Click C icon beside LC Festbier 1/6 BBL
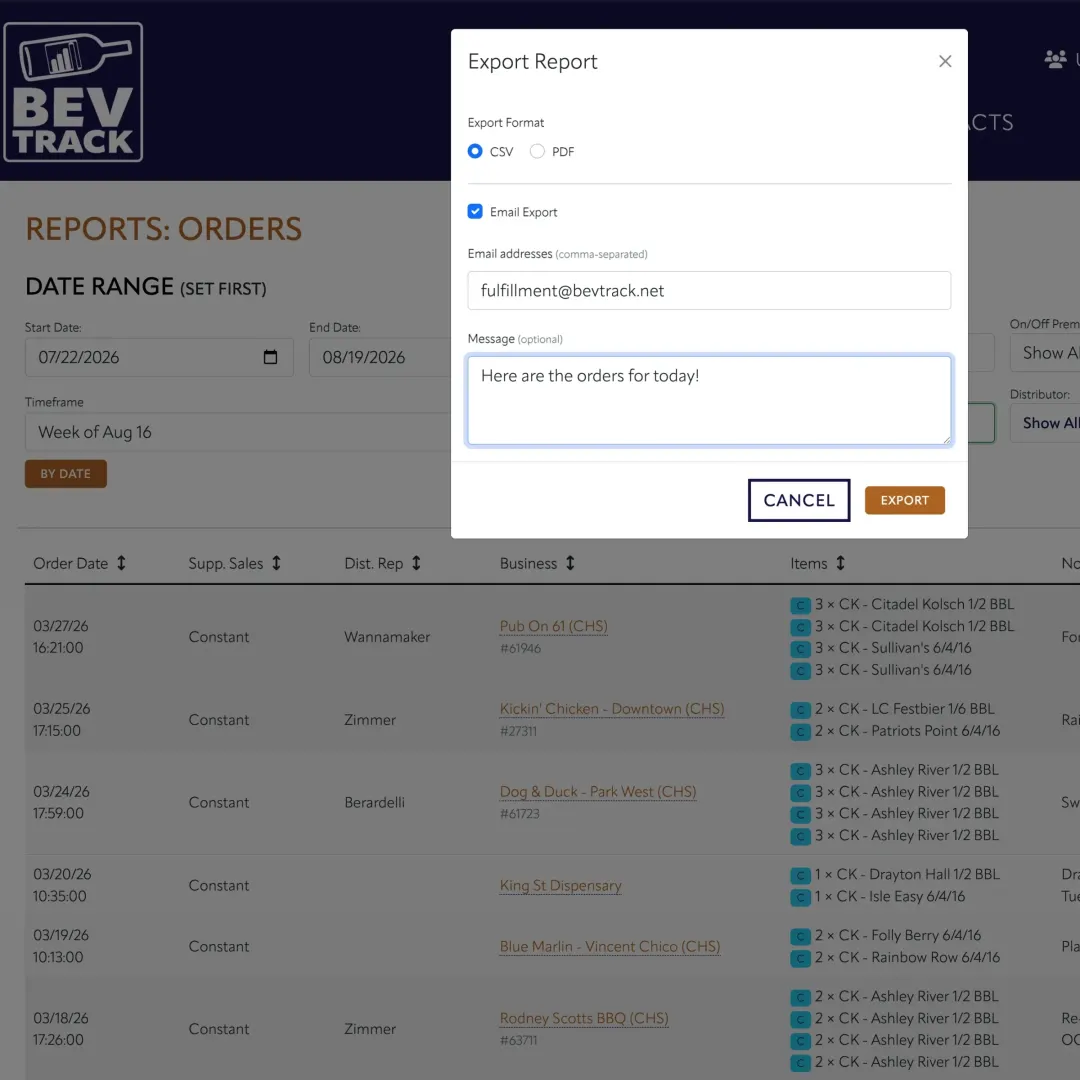 pyautogui.click(x=800, y=710)
